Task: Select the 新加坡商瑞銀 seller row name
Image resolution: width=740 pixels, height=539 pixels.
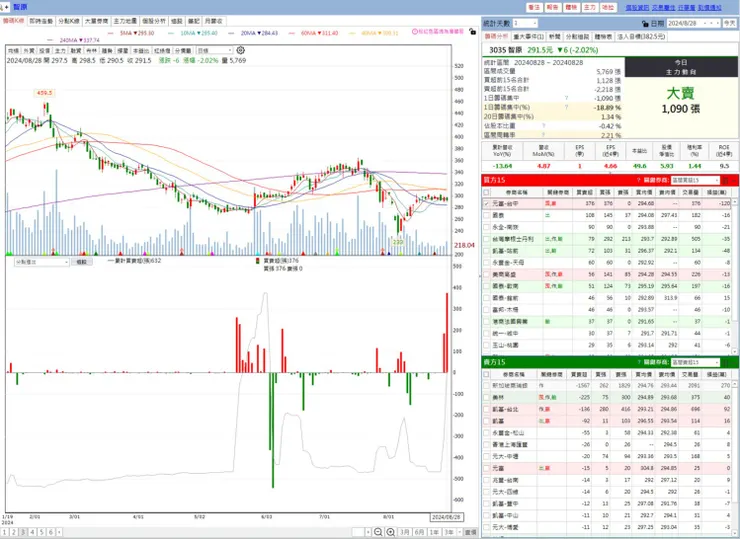Action: click(x=510, y=386)
